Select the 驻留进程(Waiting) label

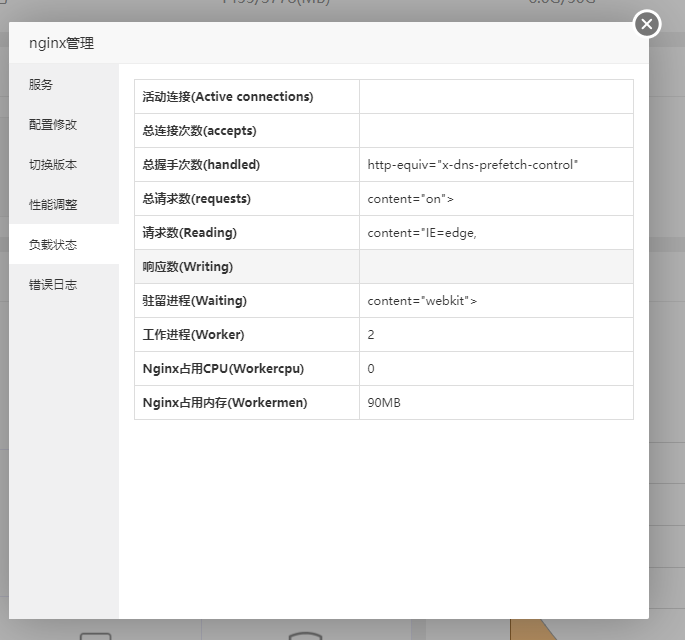click(194, 301)
